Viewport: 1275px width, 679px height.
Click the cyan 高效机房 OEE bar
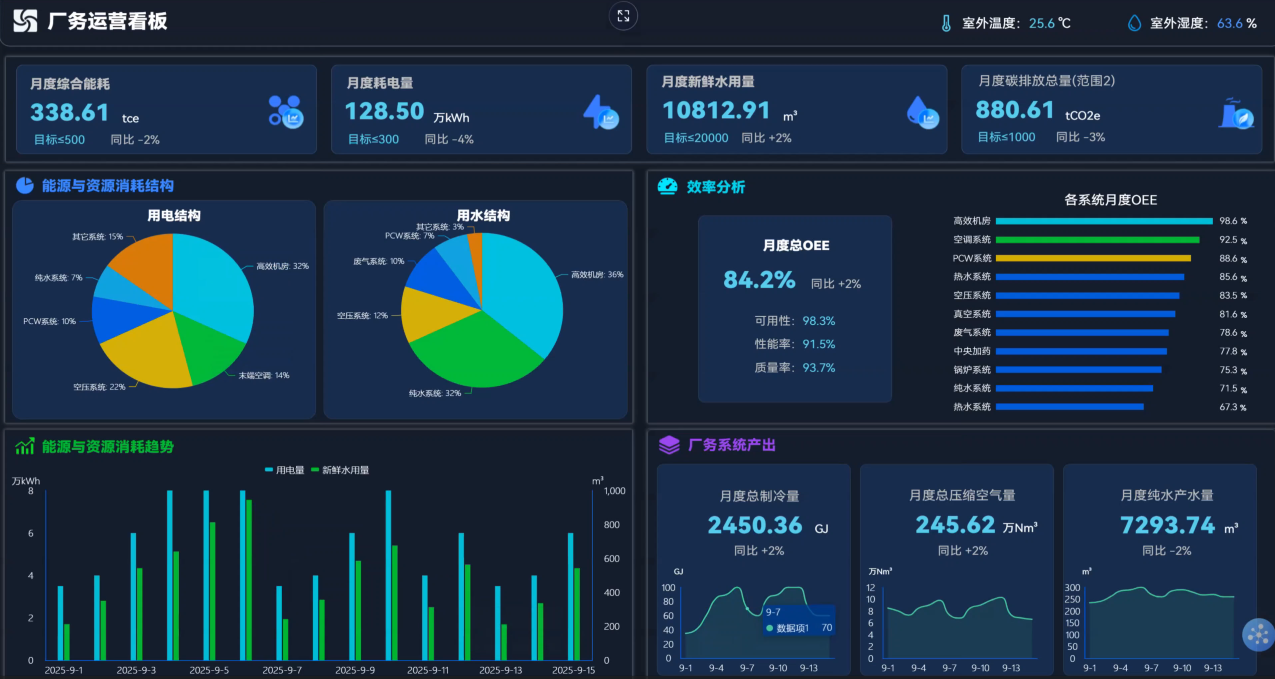click(1104, 221)
